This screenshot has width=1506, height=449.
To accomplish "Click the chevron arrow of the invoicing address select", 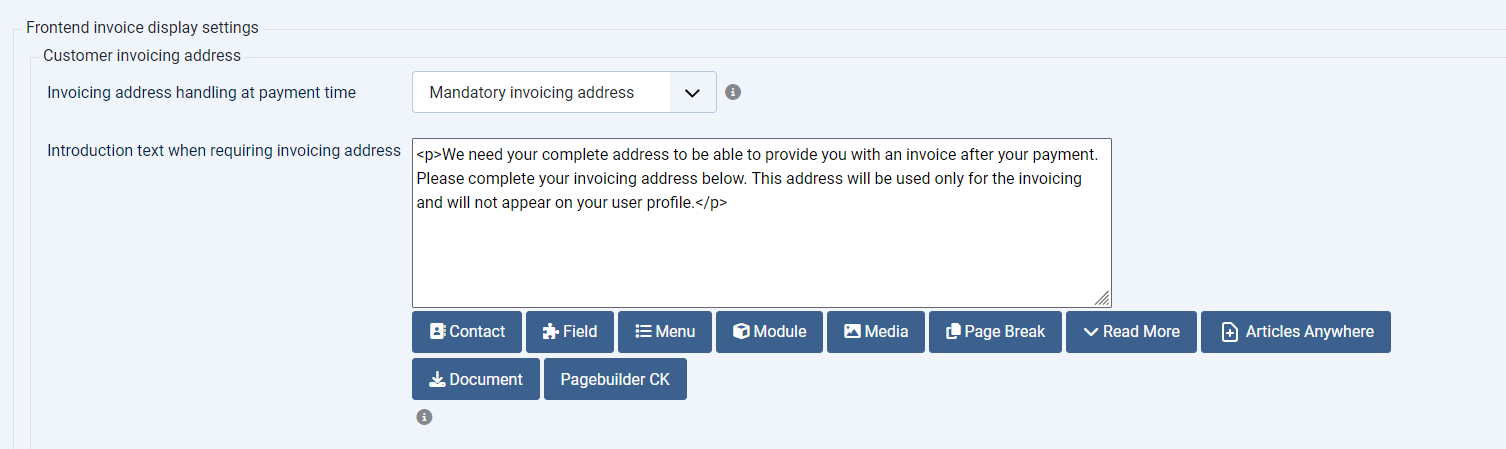I will click(693, 92).
